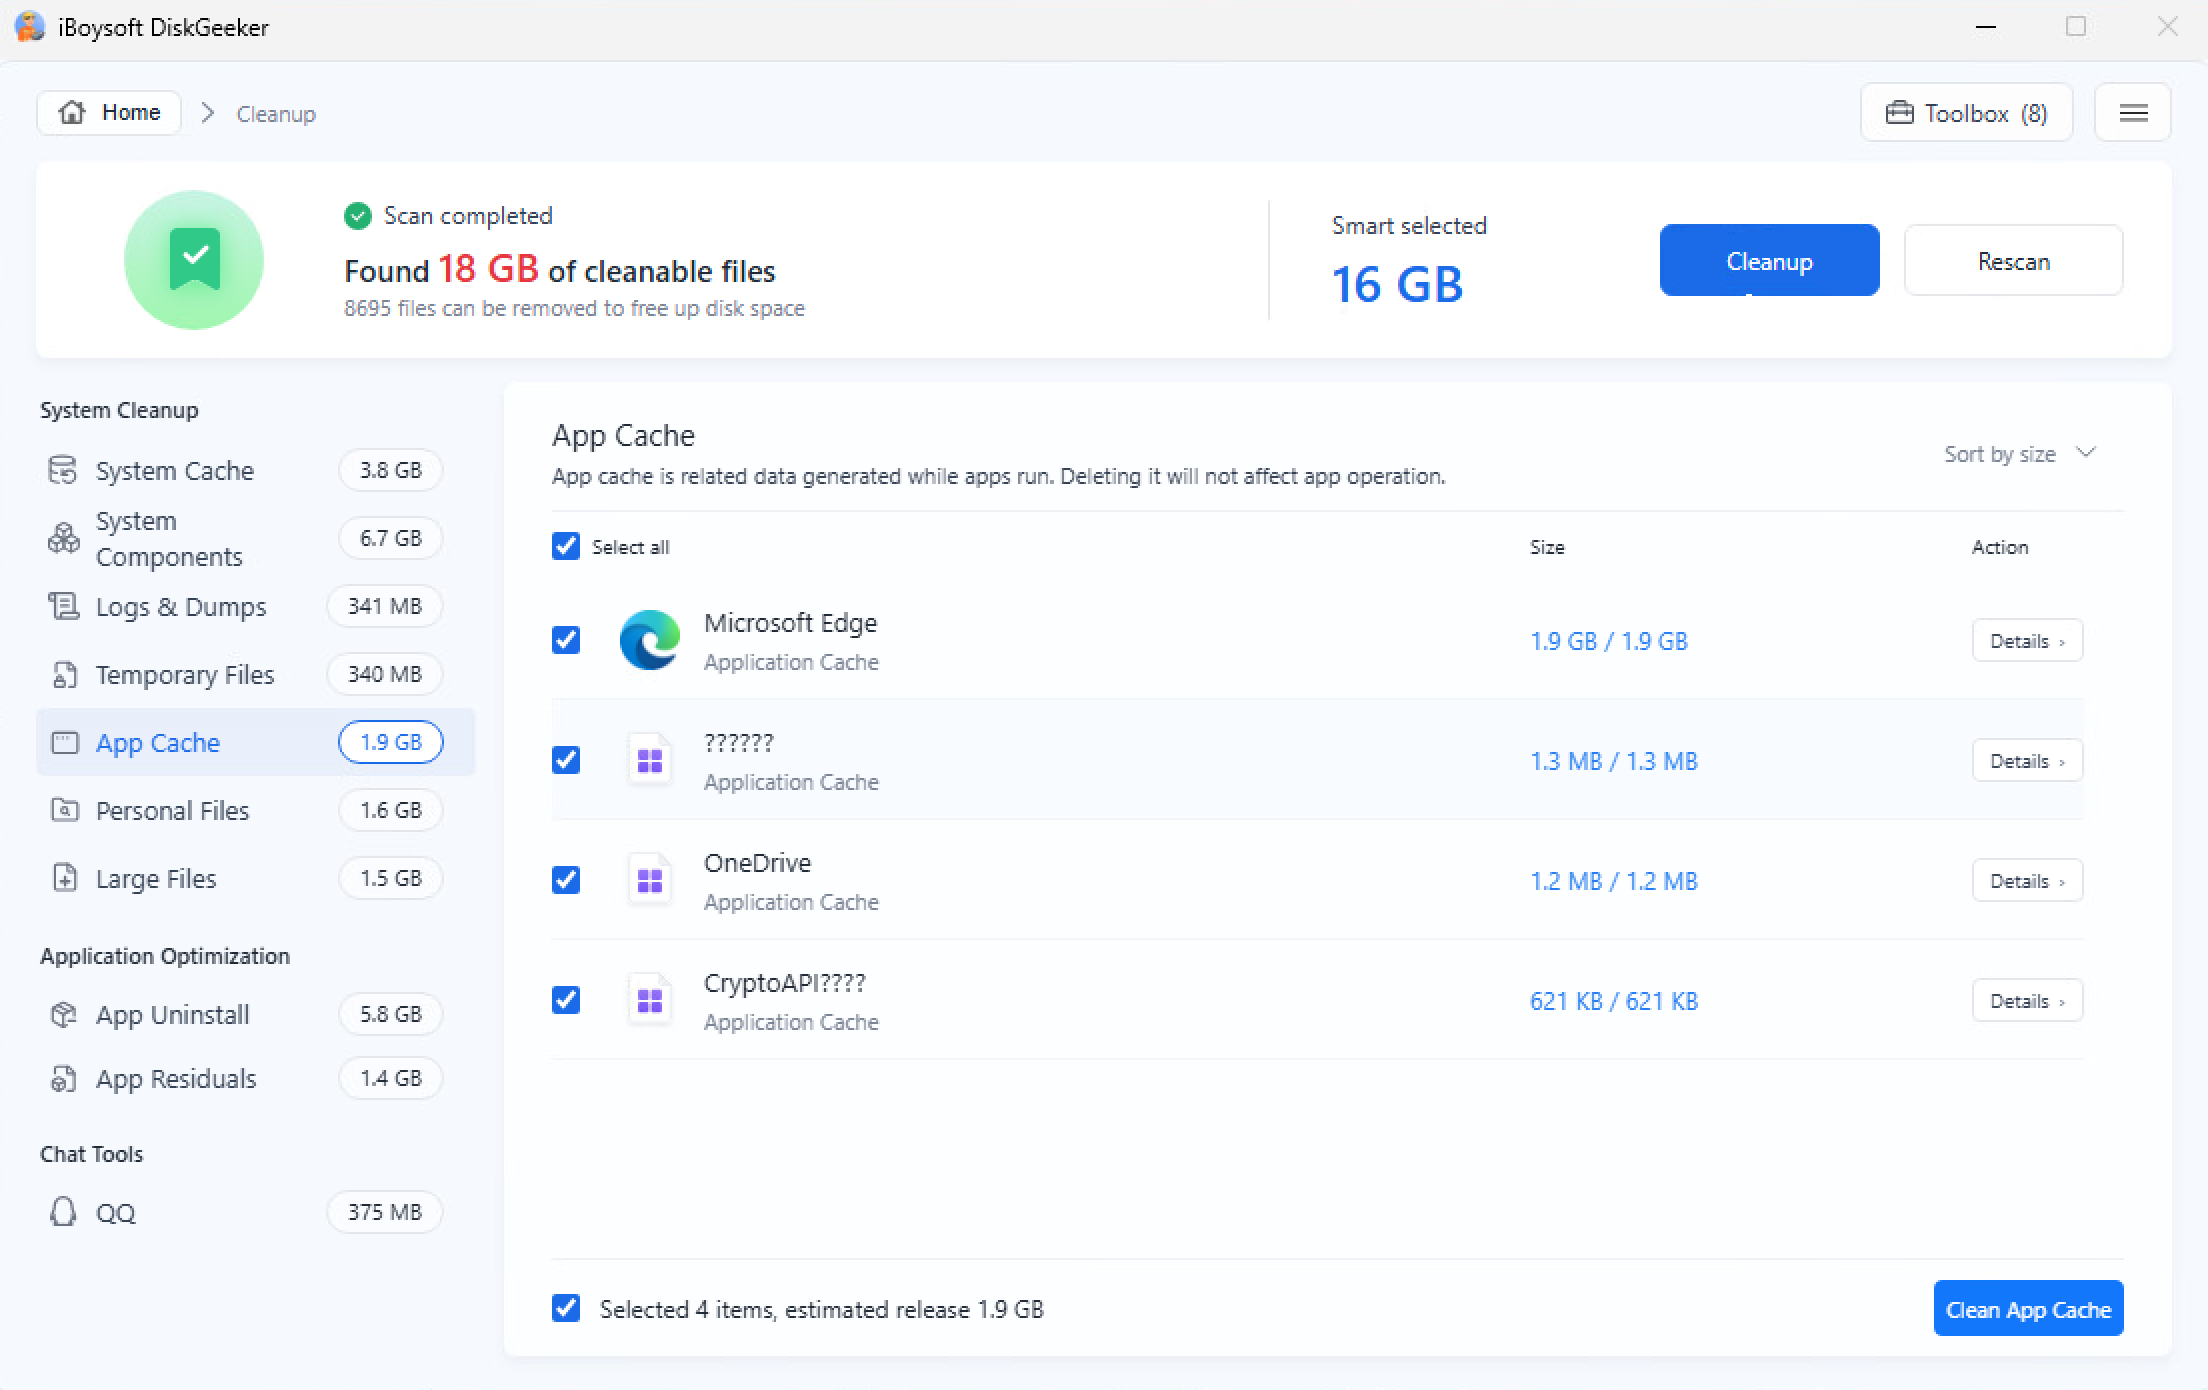Click the CryptoAPI???? app icon
Image resolution: width=2208 pixels, height=1390 pixels.
650,1000
